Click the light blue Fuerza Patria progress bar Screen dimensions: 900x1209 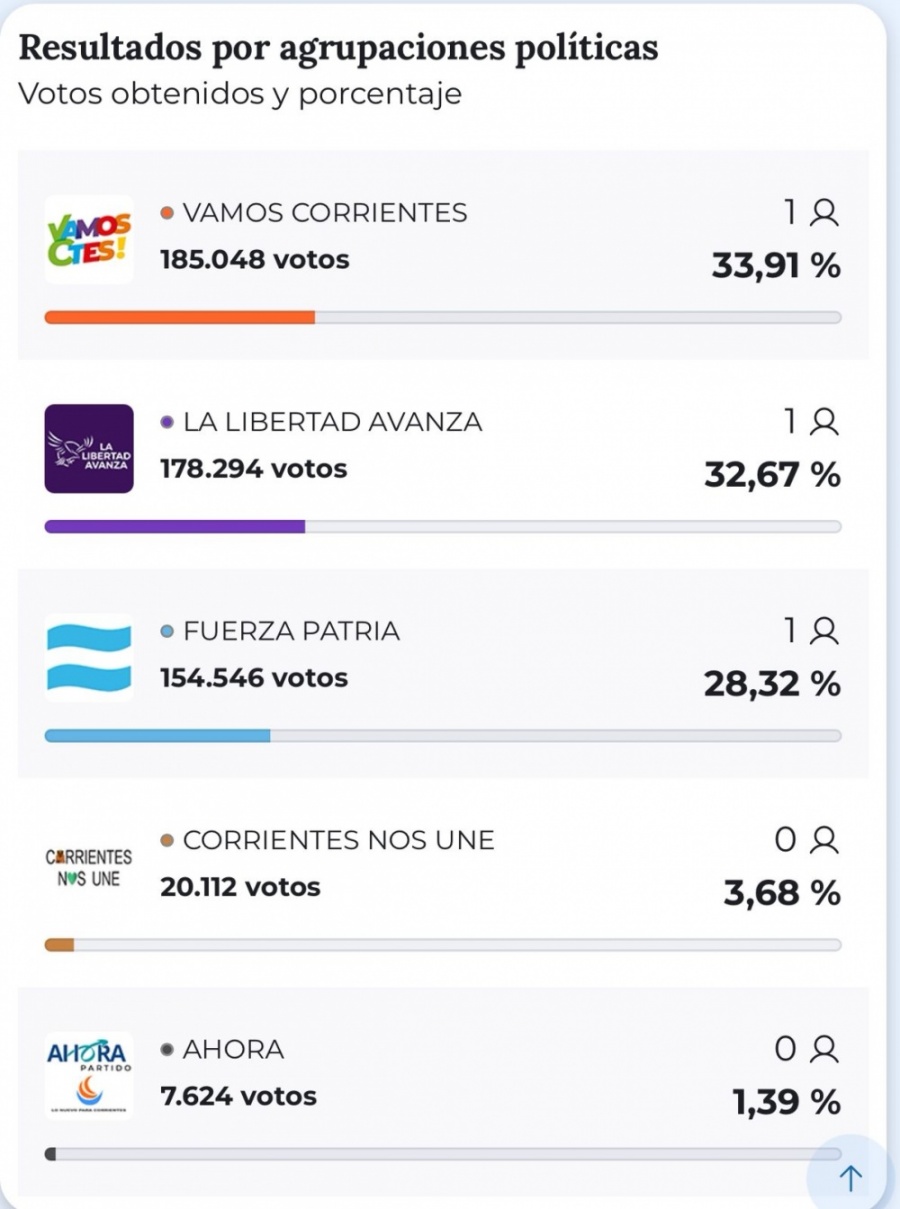[158, 736]
